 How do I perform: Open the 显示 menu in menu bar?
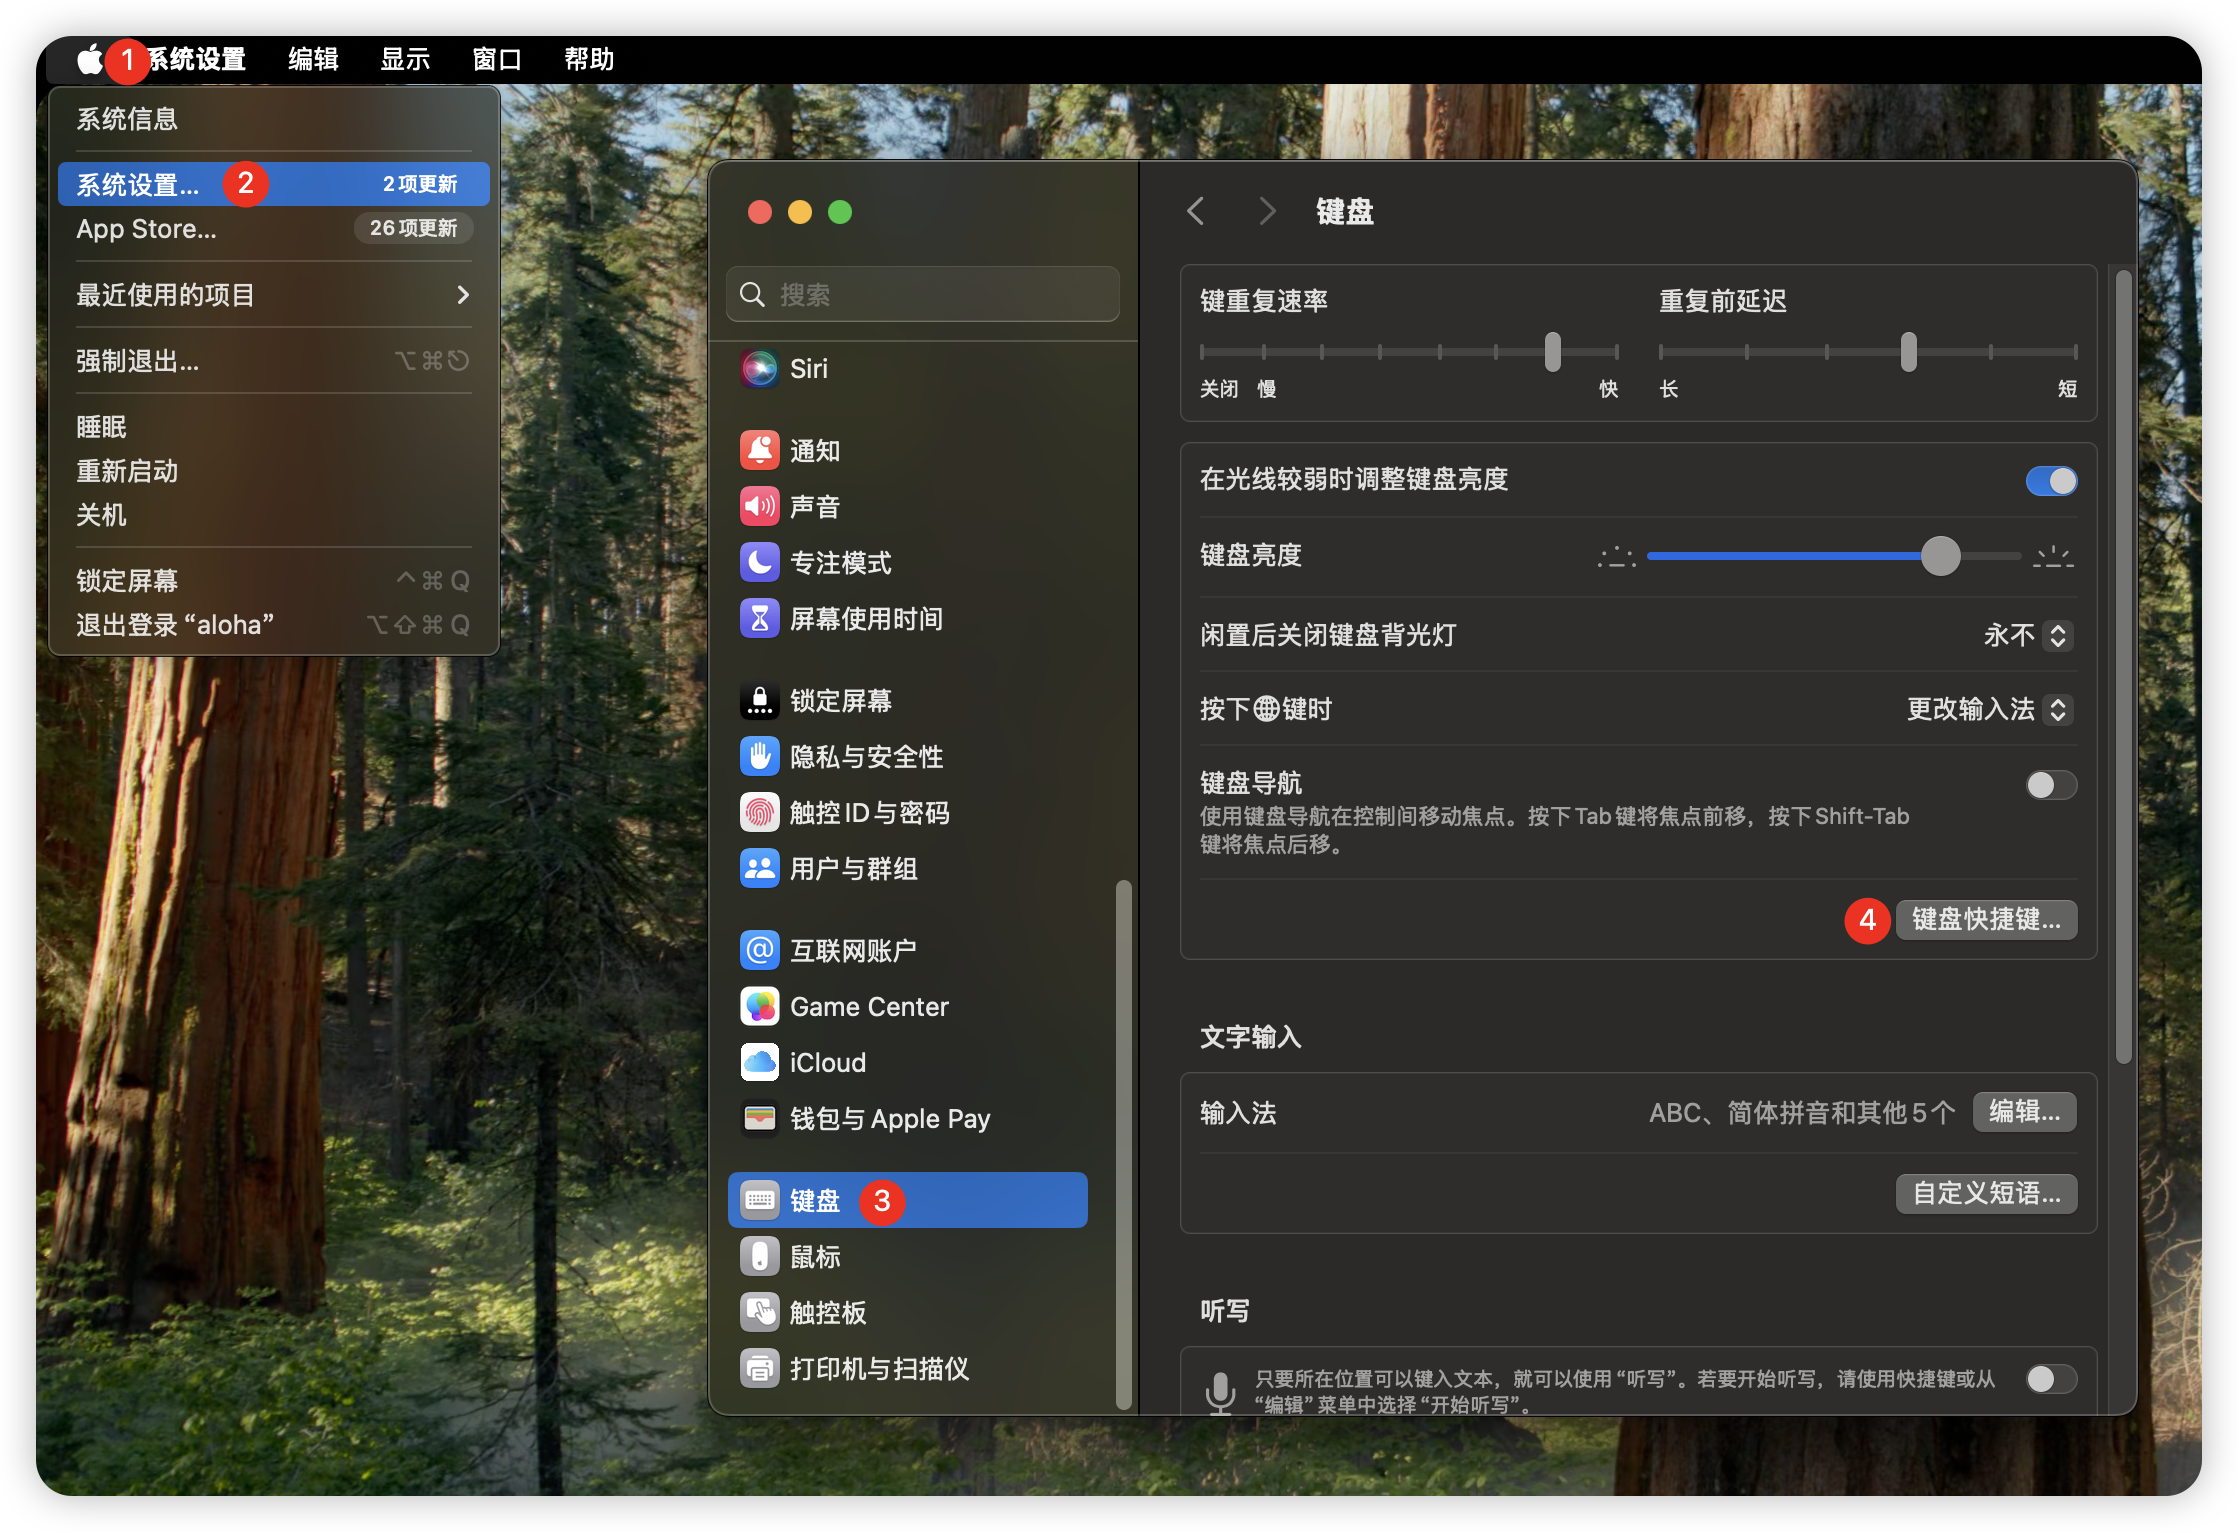pyautogui.click(x=405, y=60)
